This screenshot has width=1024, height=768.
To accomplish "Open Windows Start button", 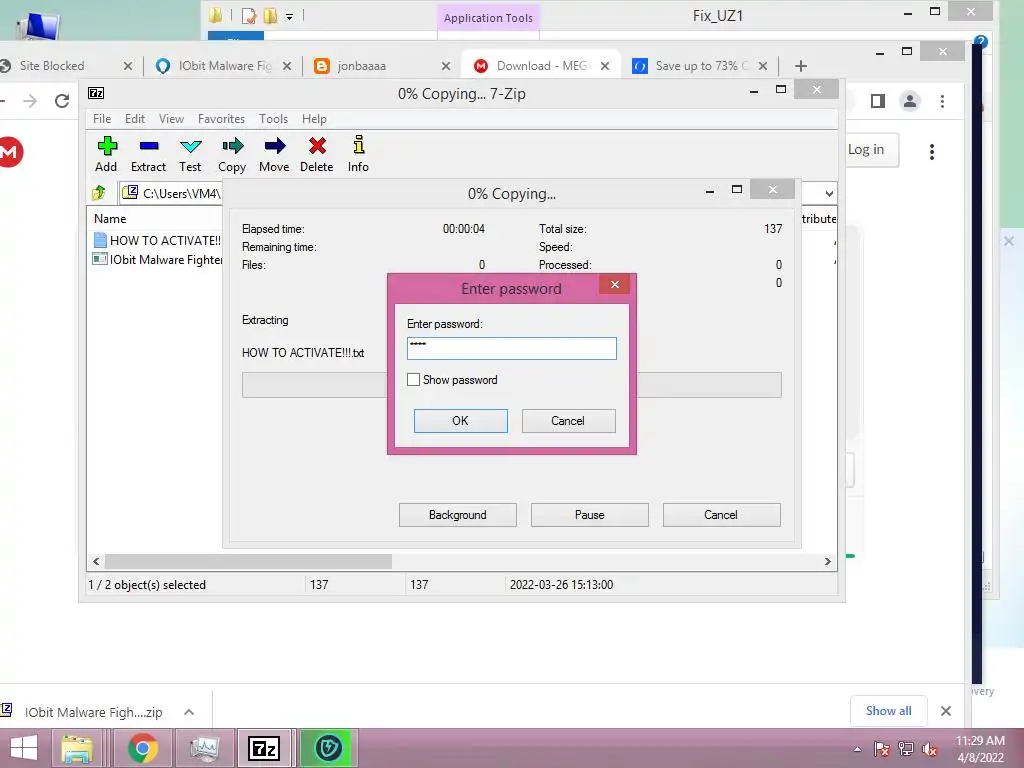I will [24, 748].
